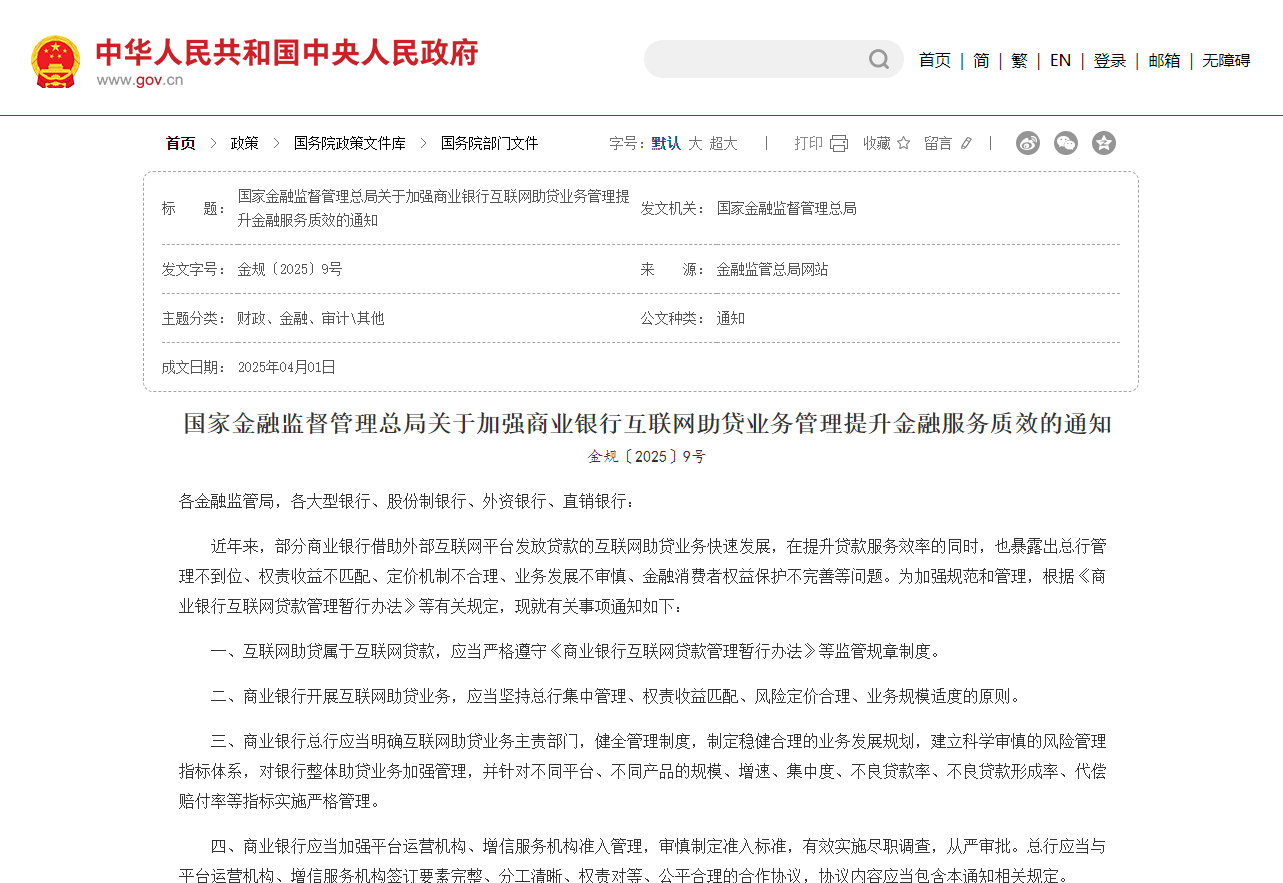The height and width of the screenshot is (883, 1283).
Task: Switch to simplified Chinese 简
Action: pyautogui.click(x=981, y=61)
